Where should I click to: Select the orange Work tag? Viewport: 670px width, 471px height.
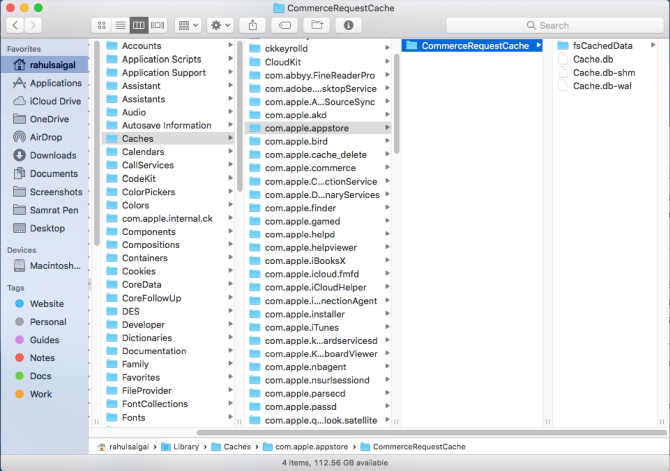coord(44,394)
